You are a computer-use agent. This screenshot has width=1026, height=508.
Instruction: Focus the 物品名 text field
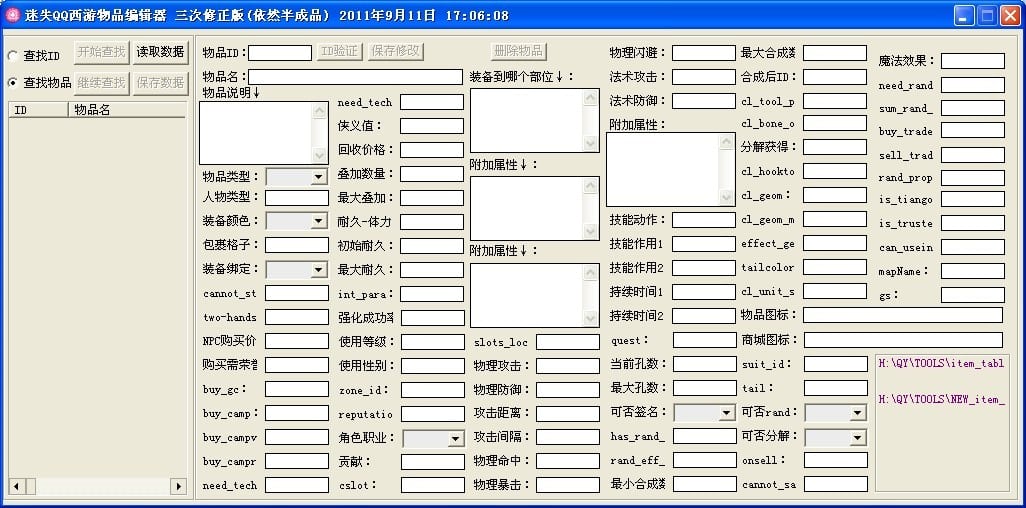click(355, 77)
